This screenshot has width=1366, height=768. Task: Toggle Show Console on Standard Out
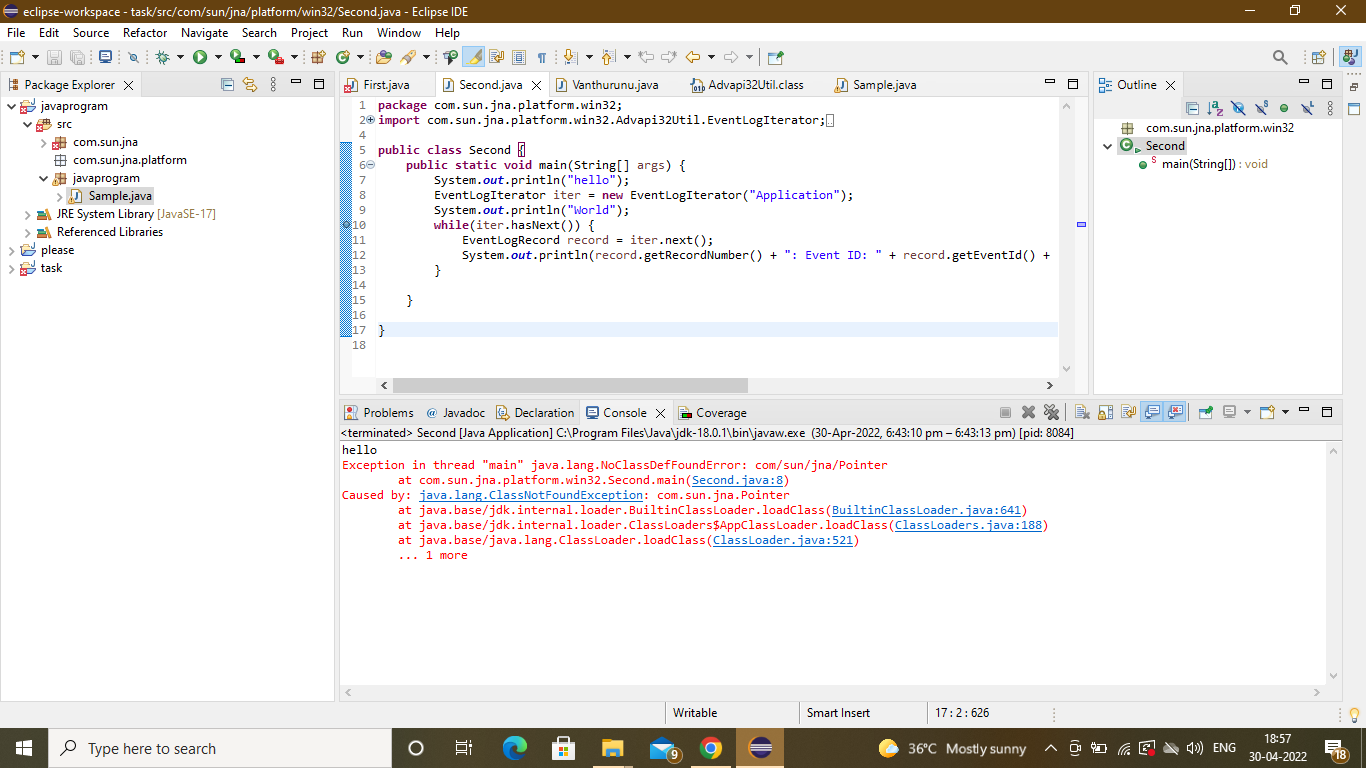coord(1152,412)
